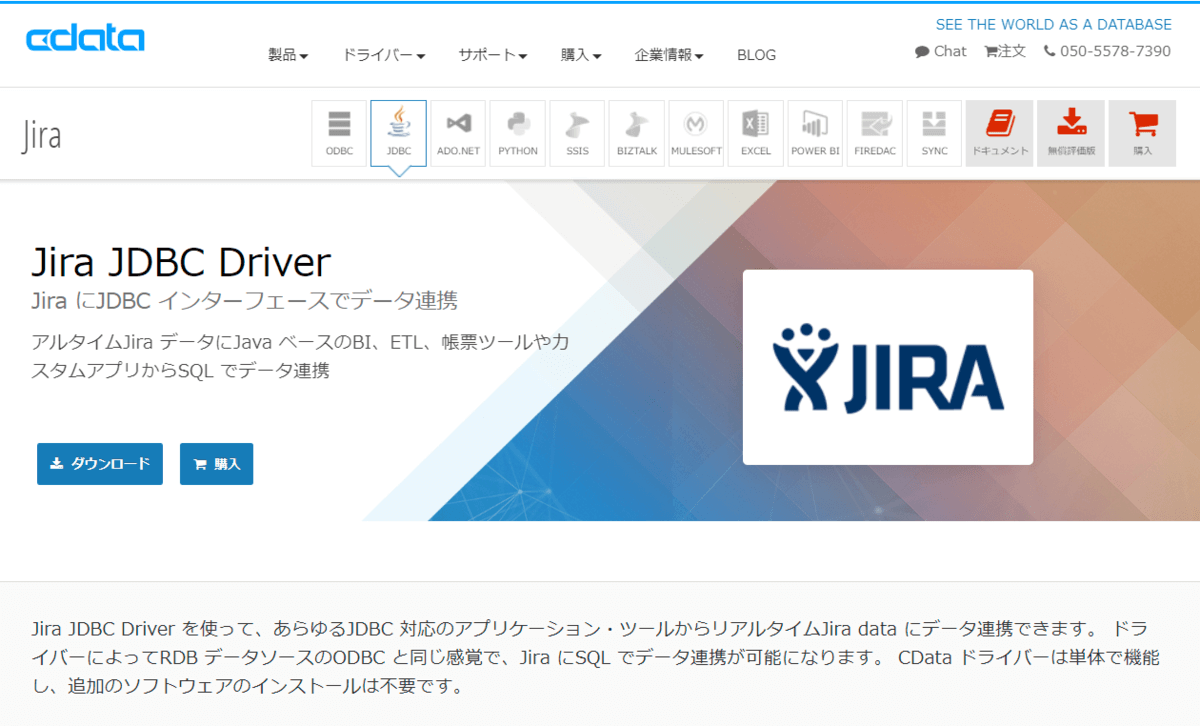Screen dimensions: 1200x726
Task: Click the subtitle Jira にJDBC インターフェースでデータ連携
Action: [x=245, y=300]
